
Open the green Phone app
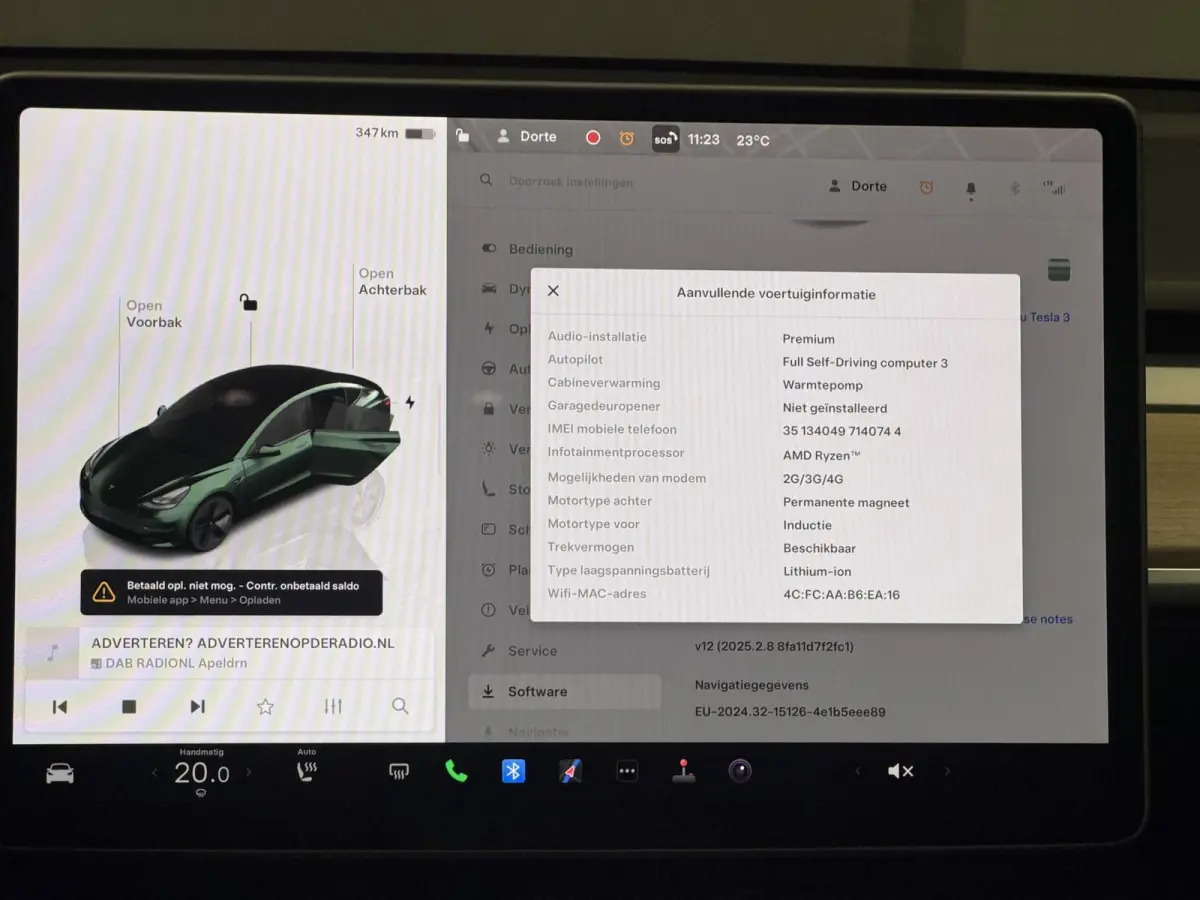pos(456,771)
